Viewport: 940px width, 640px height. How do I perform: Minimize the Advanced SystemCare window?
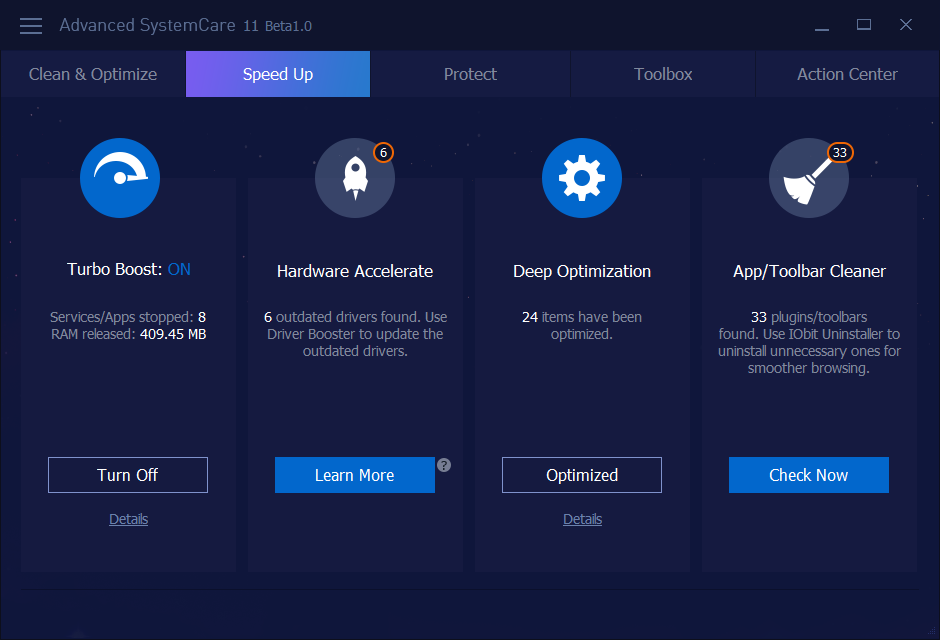[x=821, y=25]
